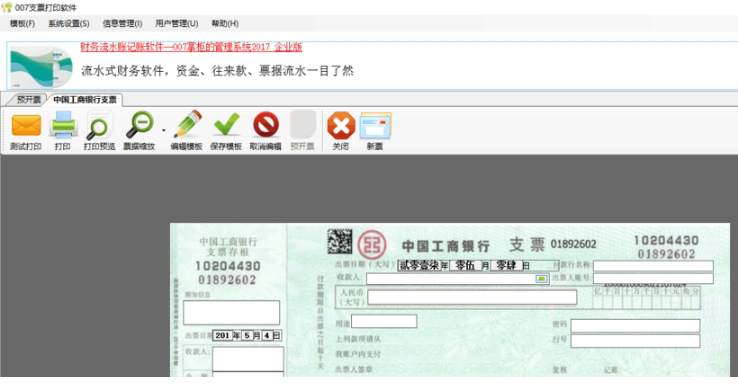Open the 用户管理(U) menu

[x=176, y=24]
